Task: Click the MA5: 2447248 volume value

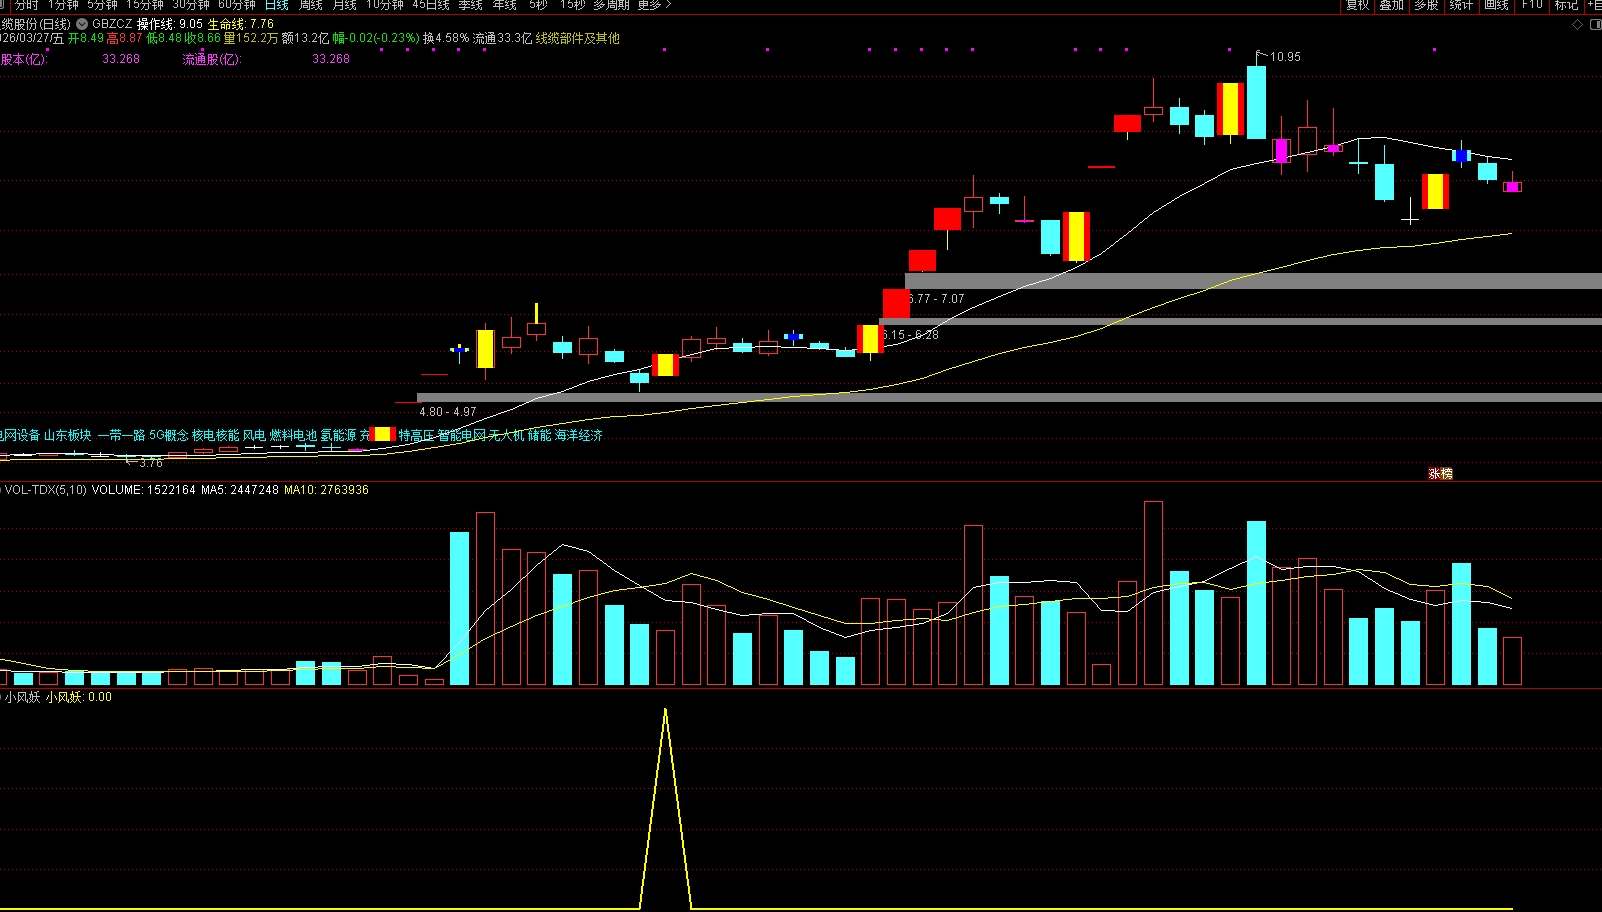Action: pos(240,490)
